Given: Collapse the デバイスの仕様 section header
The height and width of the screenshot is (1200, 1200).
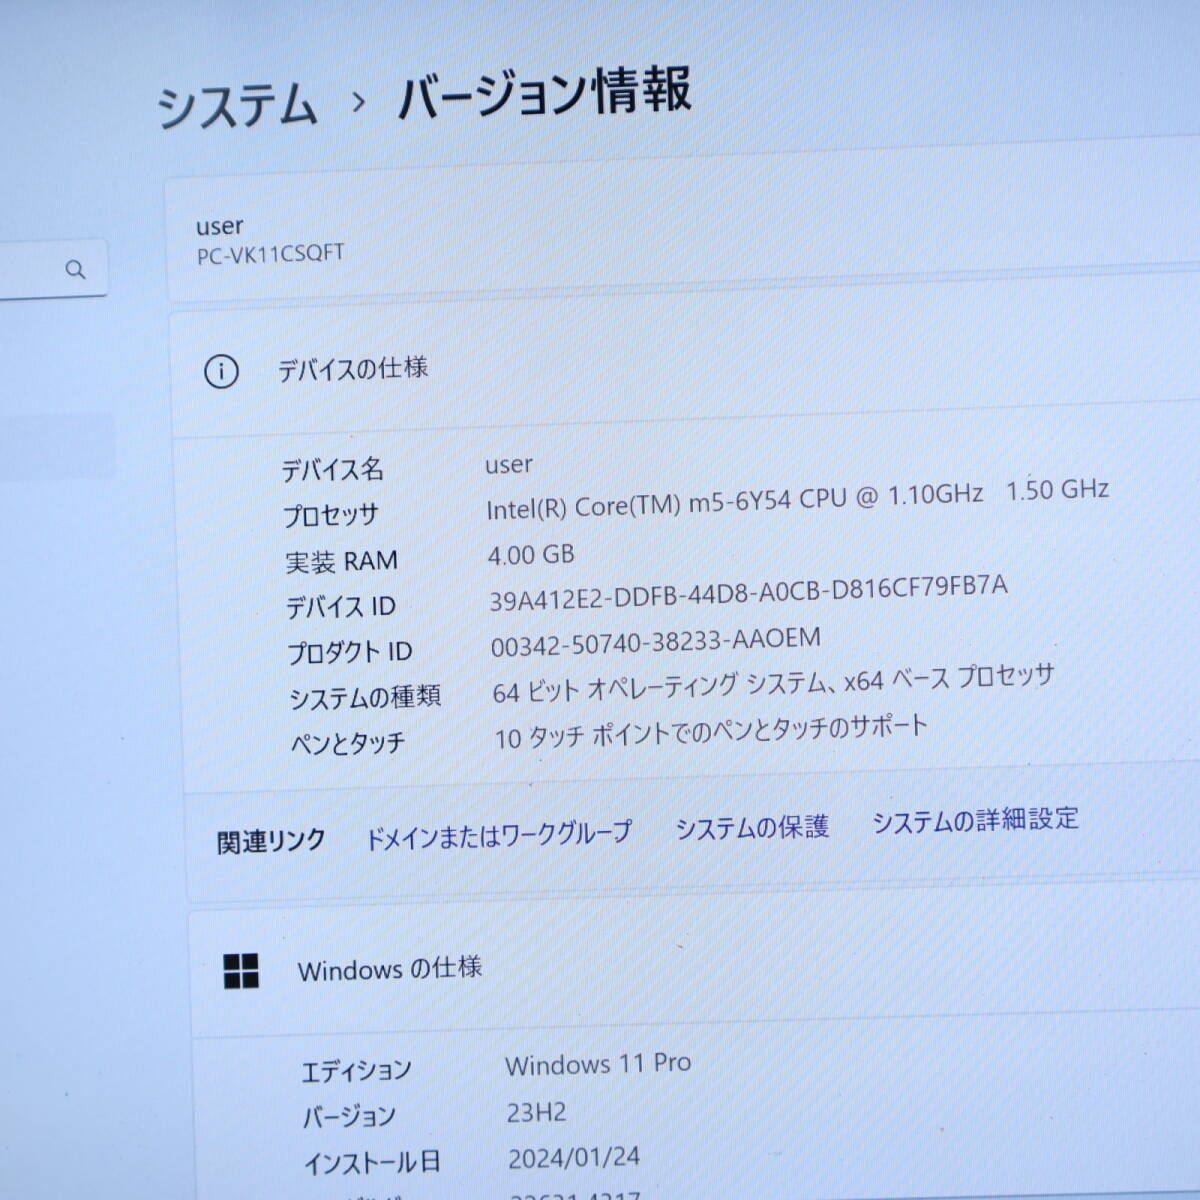Looking at the screenshot, I should point(352,369).
